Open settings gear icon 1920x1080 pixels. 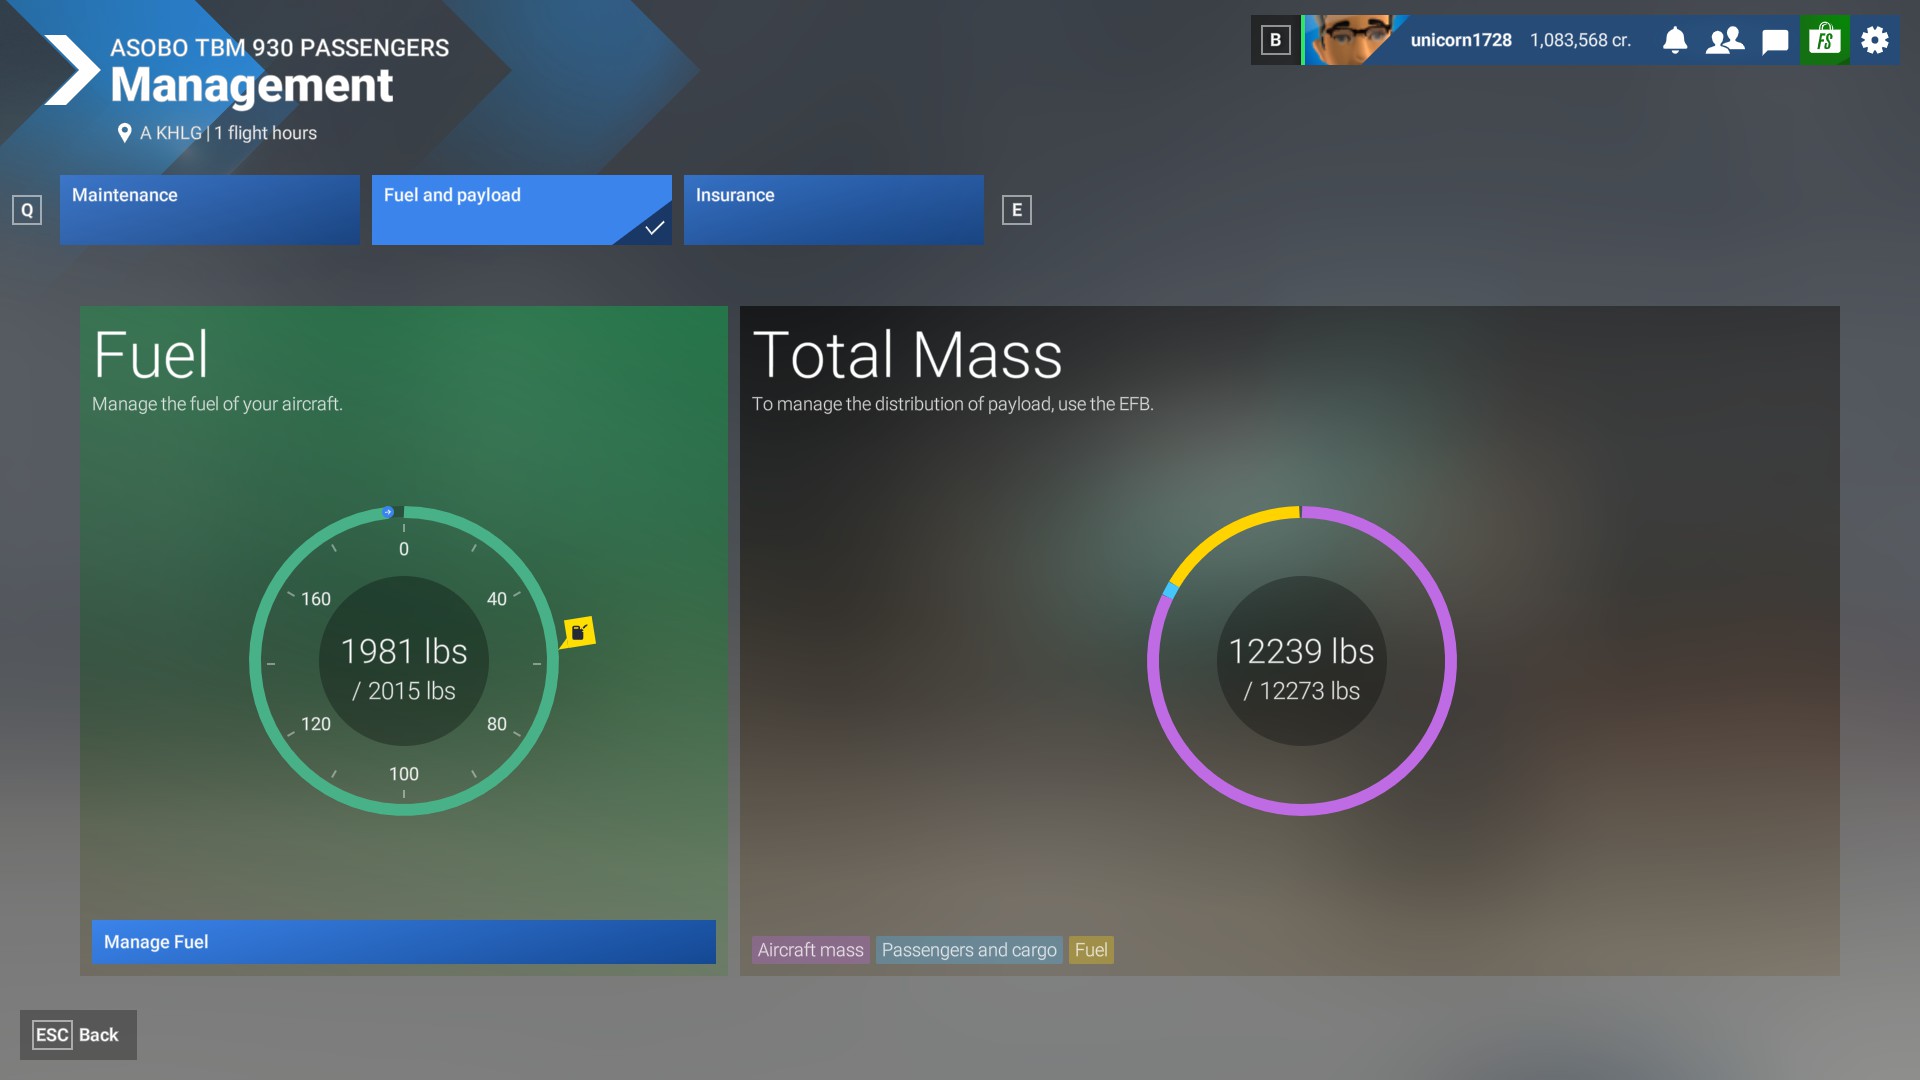click(x=1875, y=40)
